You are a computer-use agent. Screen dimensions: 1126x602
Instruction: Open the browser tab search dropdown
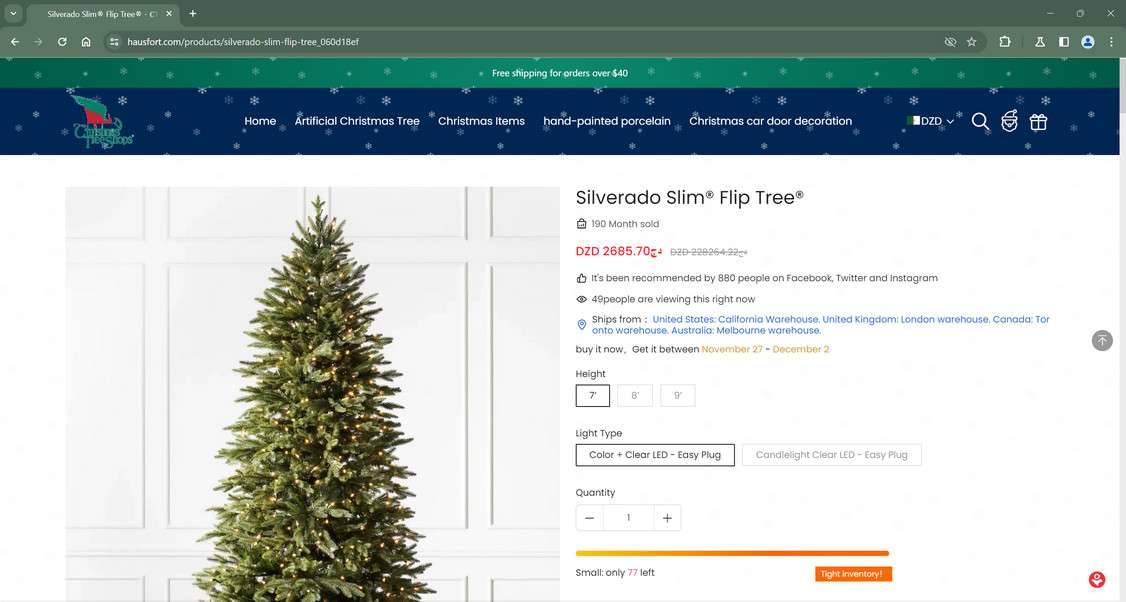pyautogui.click(x=13, y=14)
